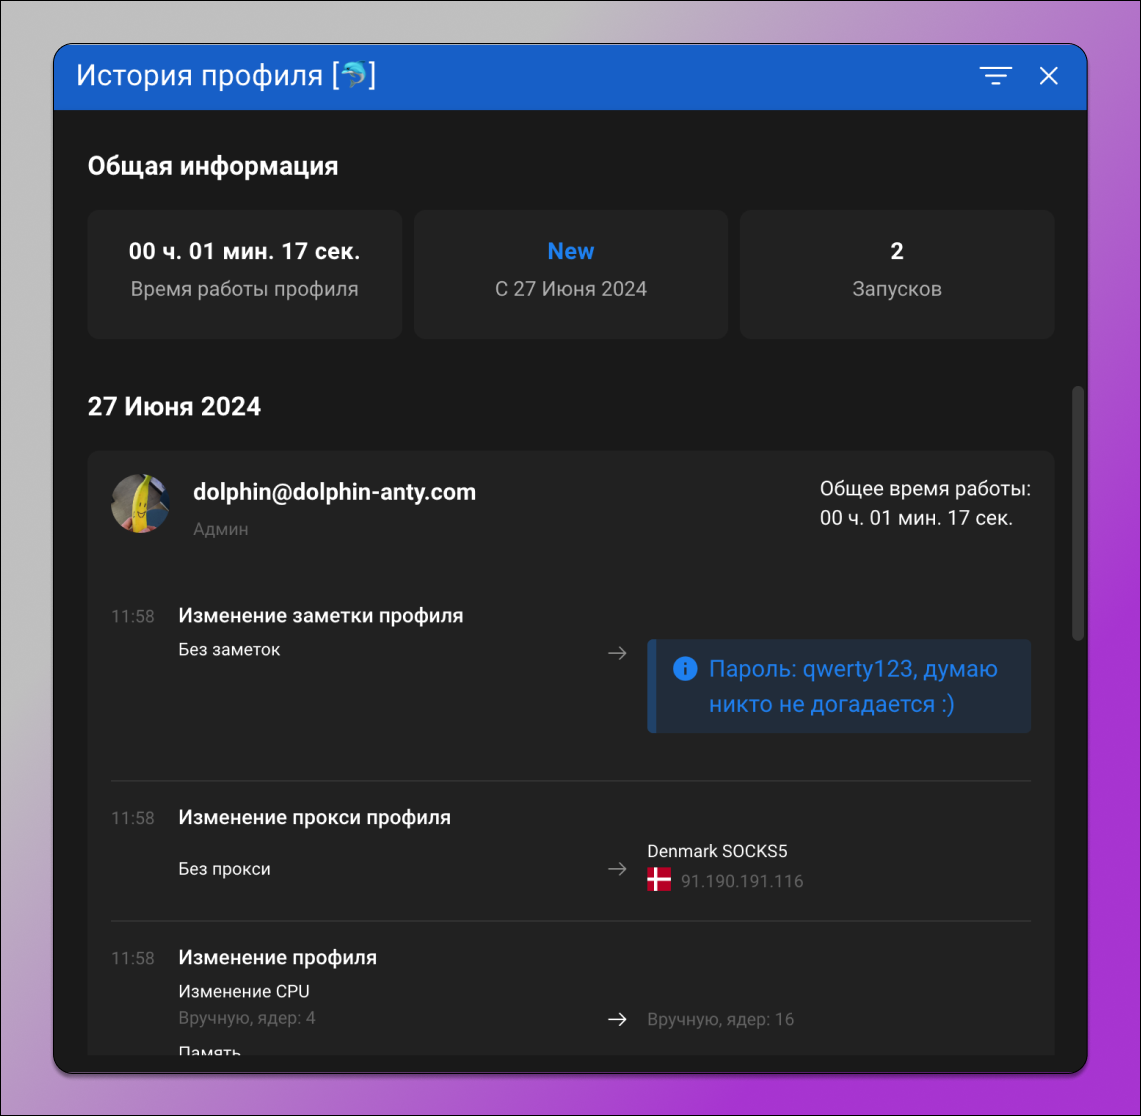Open the banana profile avatar
Viewport: 1141px width, 1116px height.
[x=140, y=504]
